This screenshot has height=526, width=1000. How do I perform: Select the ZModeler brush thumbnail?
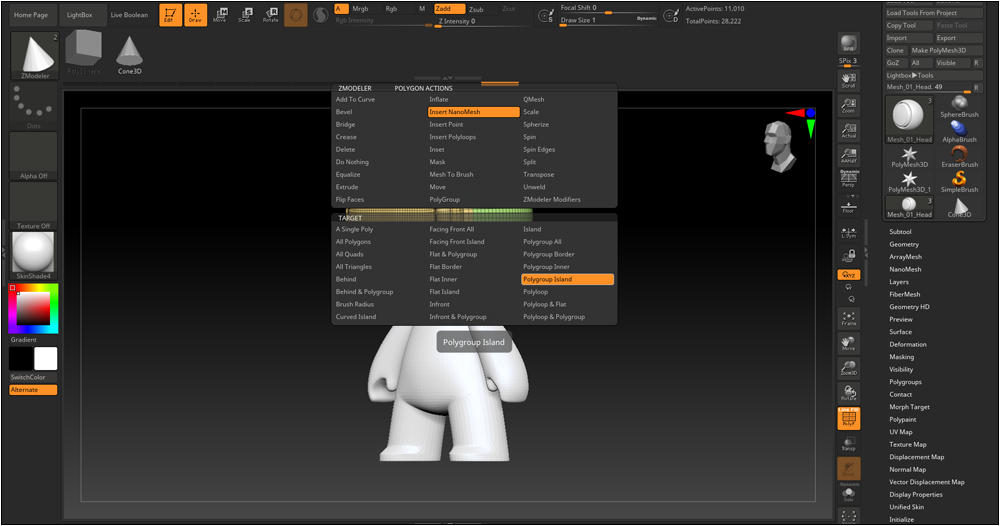(x=34, y=55)
